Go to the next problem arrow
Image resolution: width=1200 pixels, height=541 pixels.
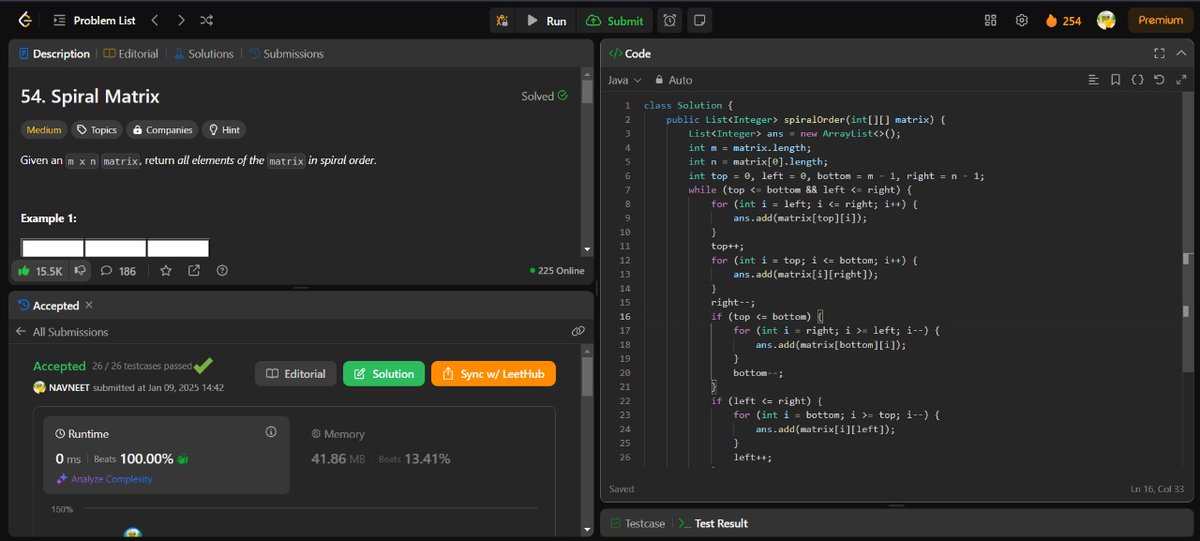tap(180, 20)
